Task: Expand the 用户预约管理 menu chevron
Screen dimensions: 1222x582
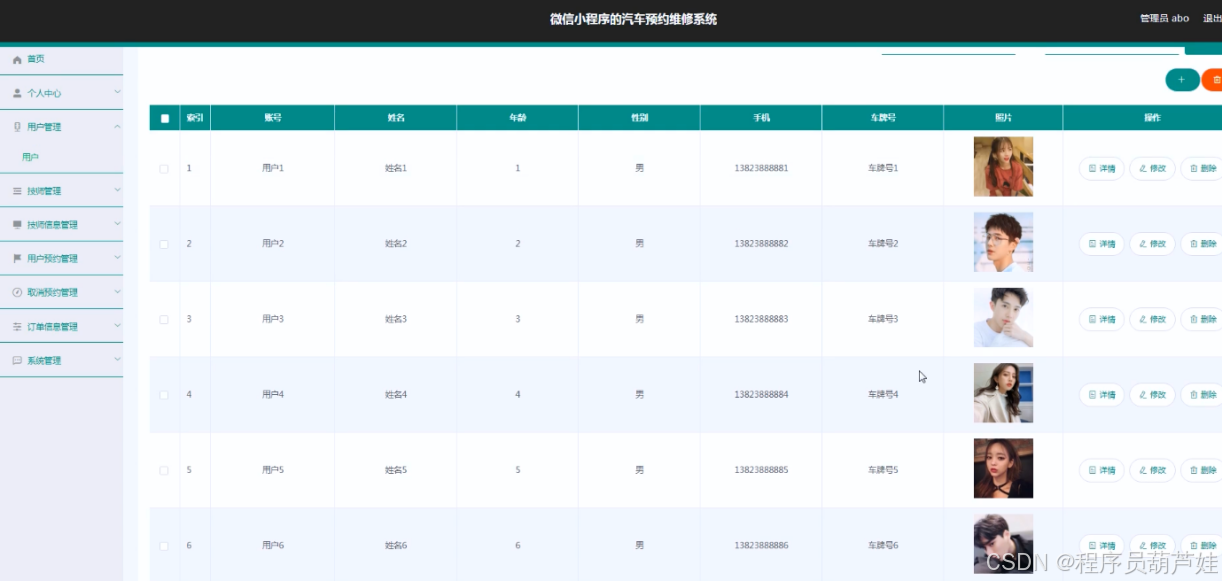Action: pyautogui.click(x=117, y=258)
